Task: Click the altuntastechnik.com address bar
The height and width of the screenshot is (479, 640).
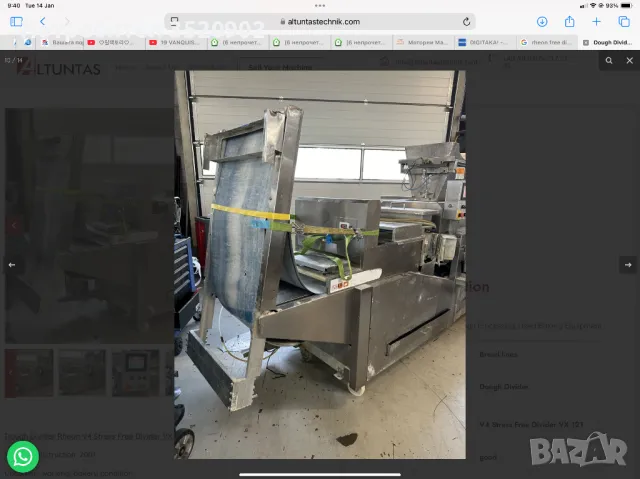Action: point(320,21)
